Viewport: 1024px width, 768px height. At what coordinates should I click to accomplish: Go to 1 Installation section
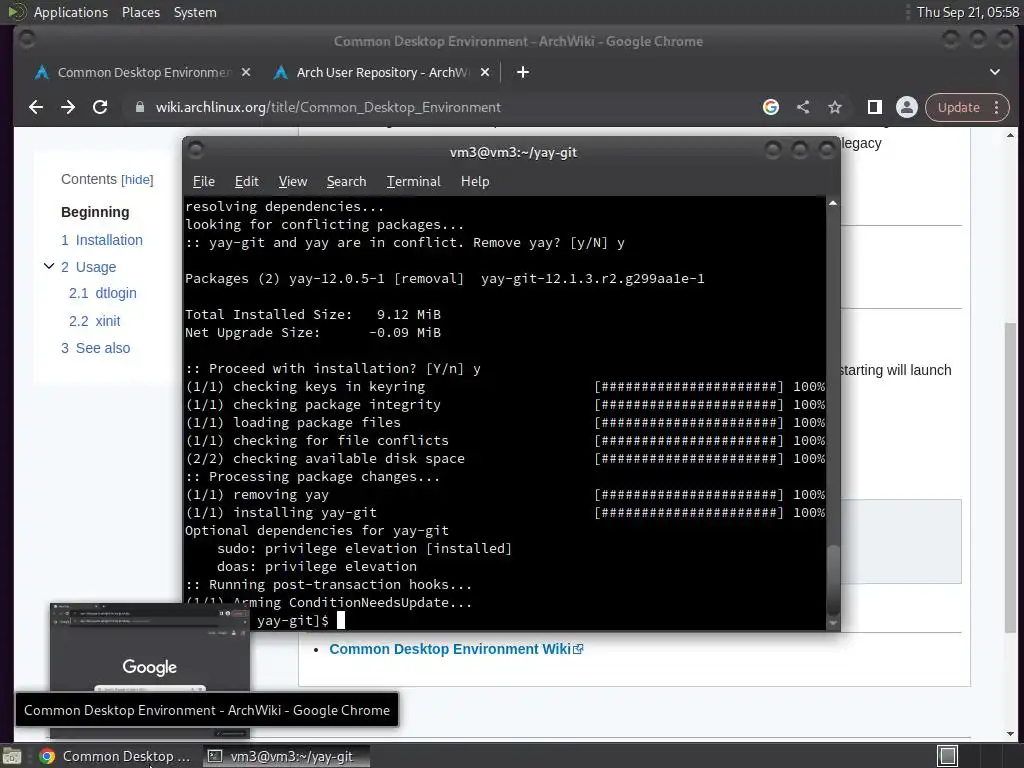(102, 240)
